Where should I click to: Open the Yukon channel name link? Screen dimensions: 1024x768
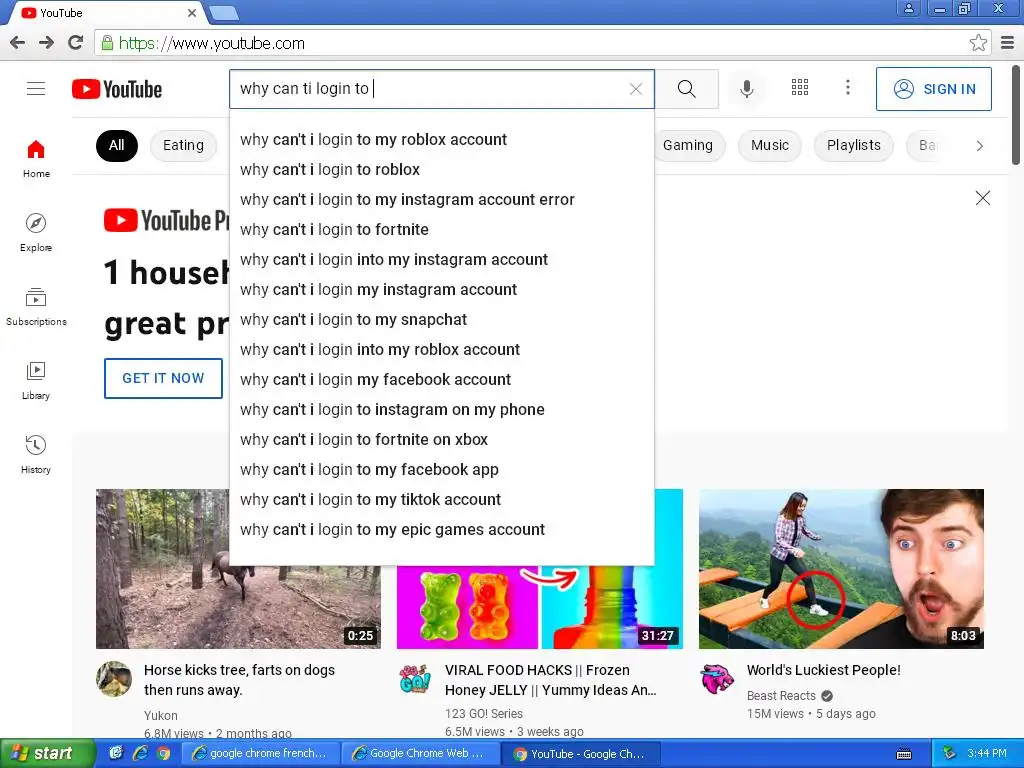[x=161, y=716]
